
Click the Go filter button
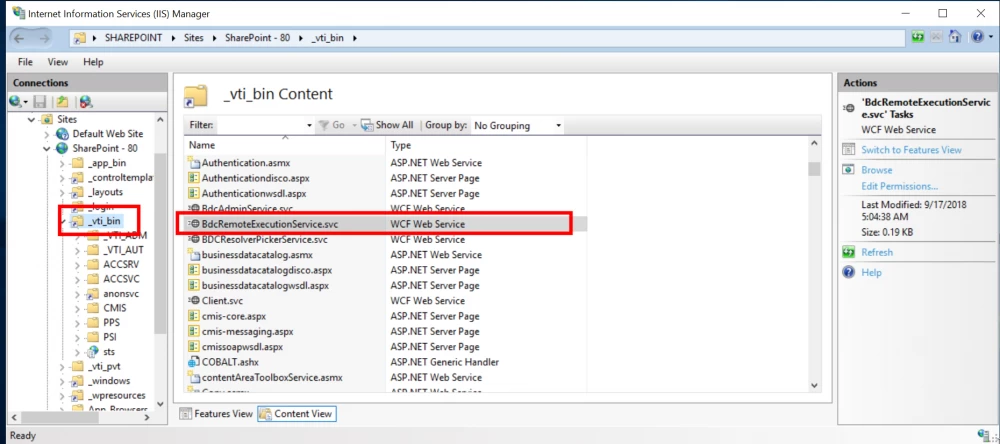tap(332, 126)
